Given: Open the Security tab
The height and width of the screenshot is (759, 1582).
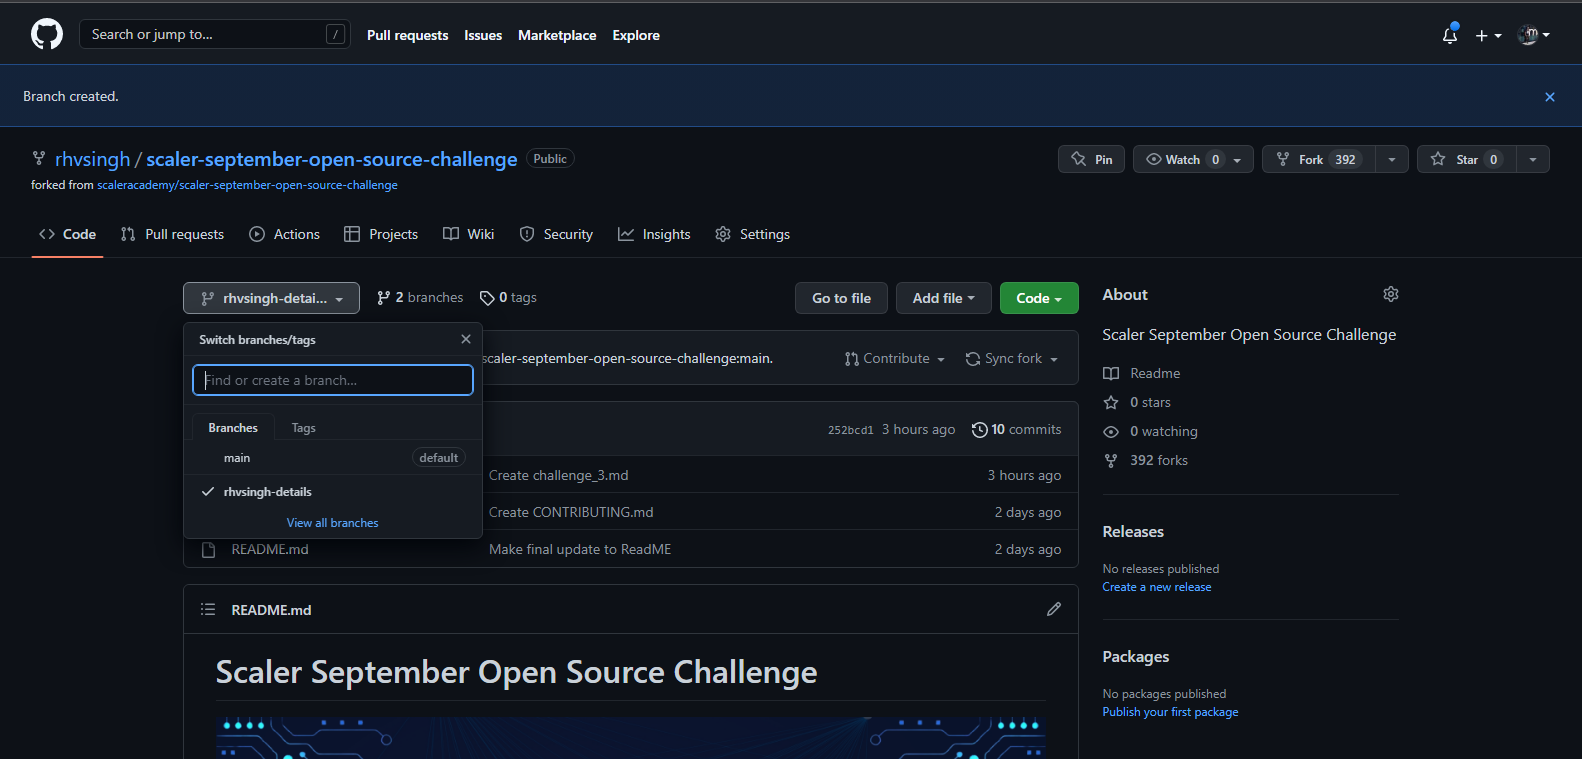Looking at the screenshot, I should coord(556,234).
